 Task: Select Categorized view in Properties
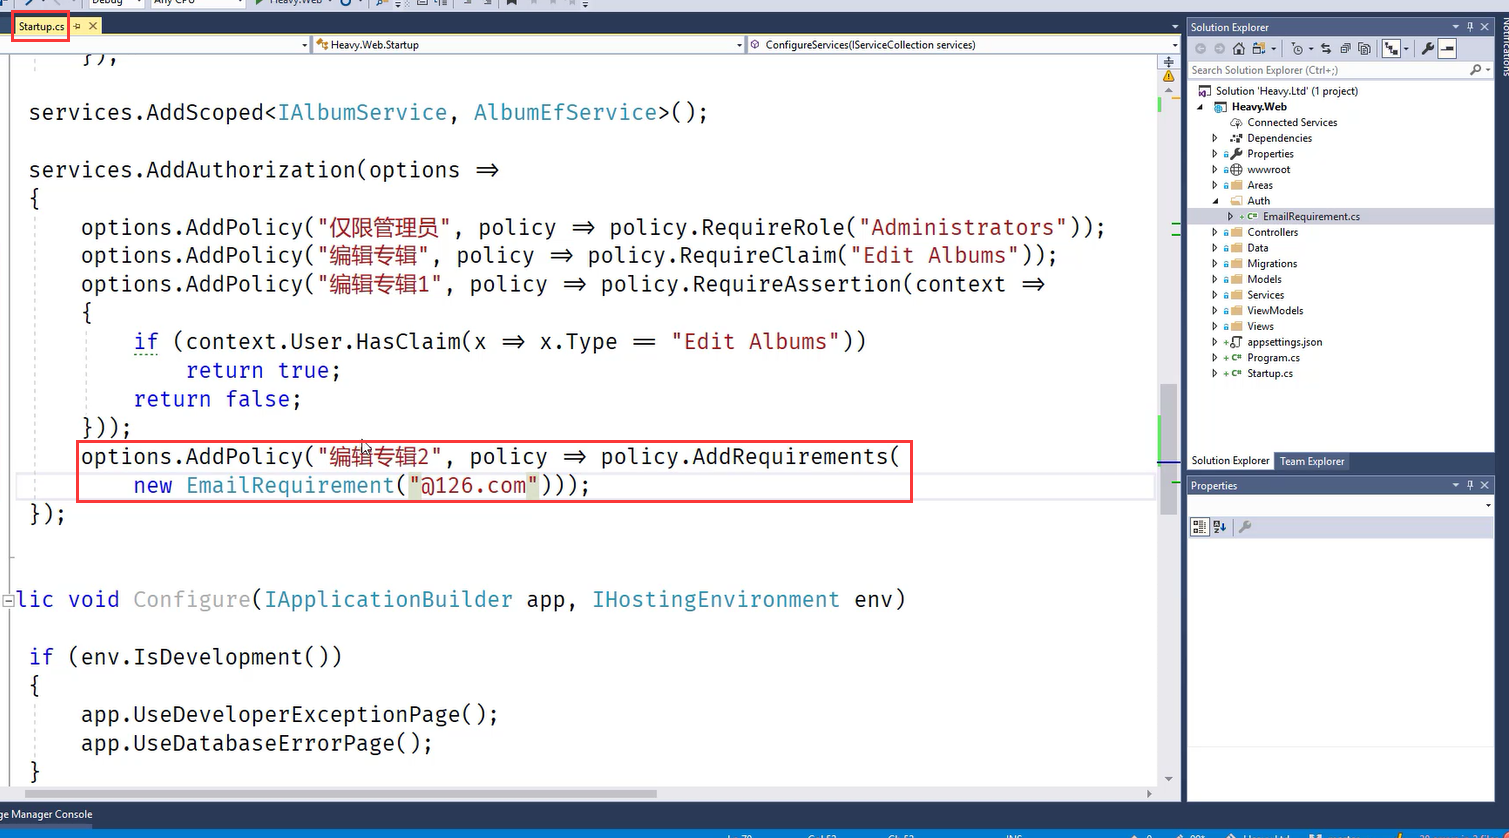point(1200,527)
